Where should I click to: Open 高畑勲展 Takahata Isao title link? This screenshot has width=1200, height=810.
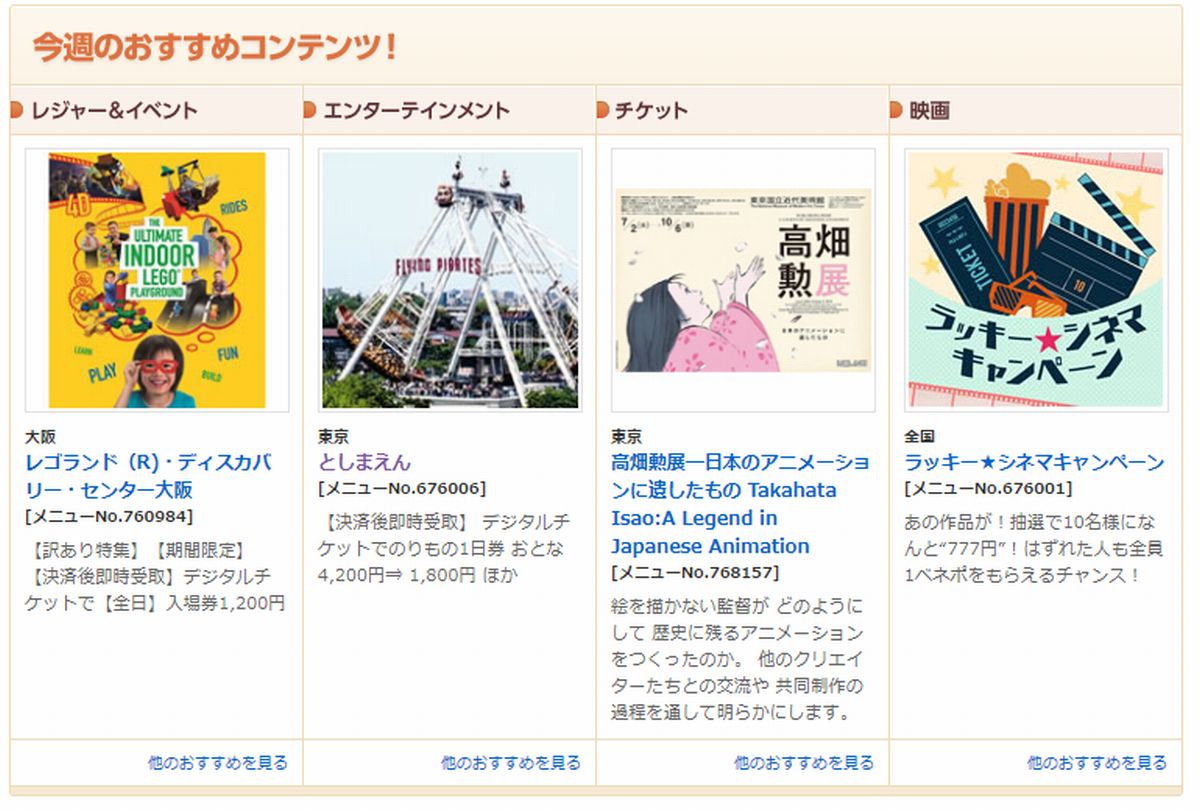(740, 504)
